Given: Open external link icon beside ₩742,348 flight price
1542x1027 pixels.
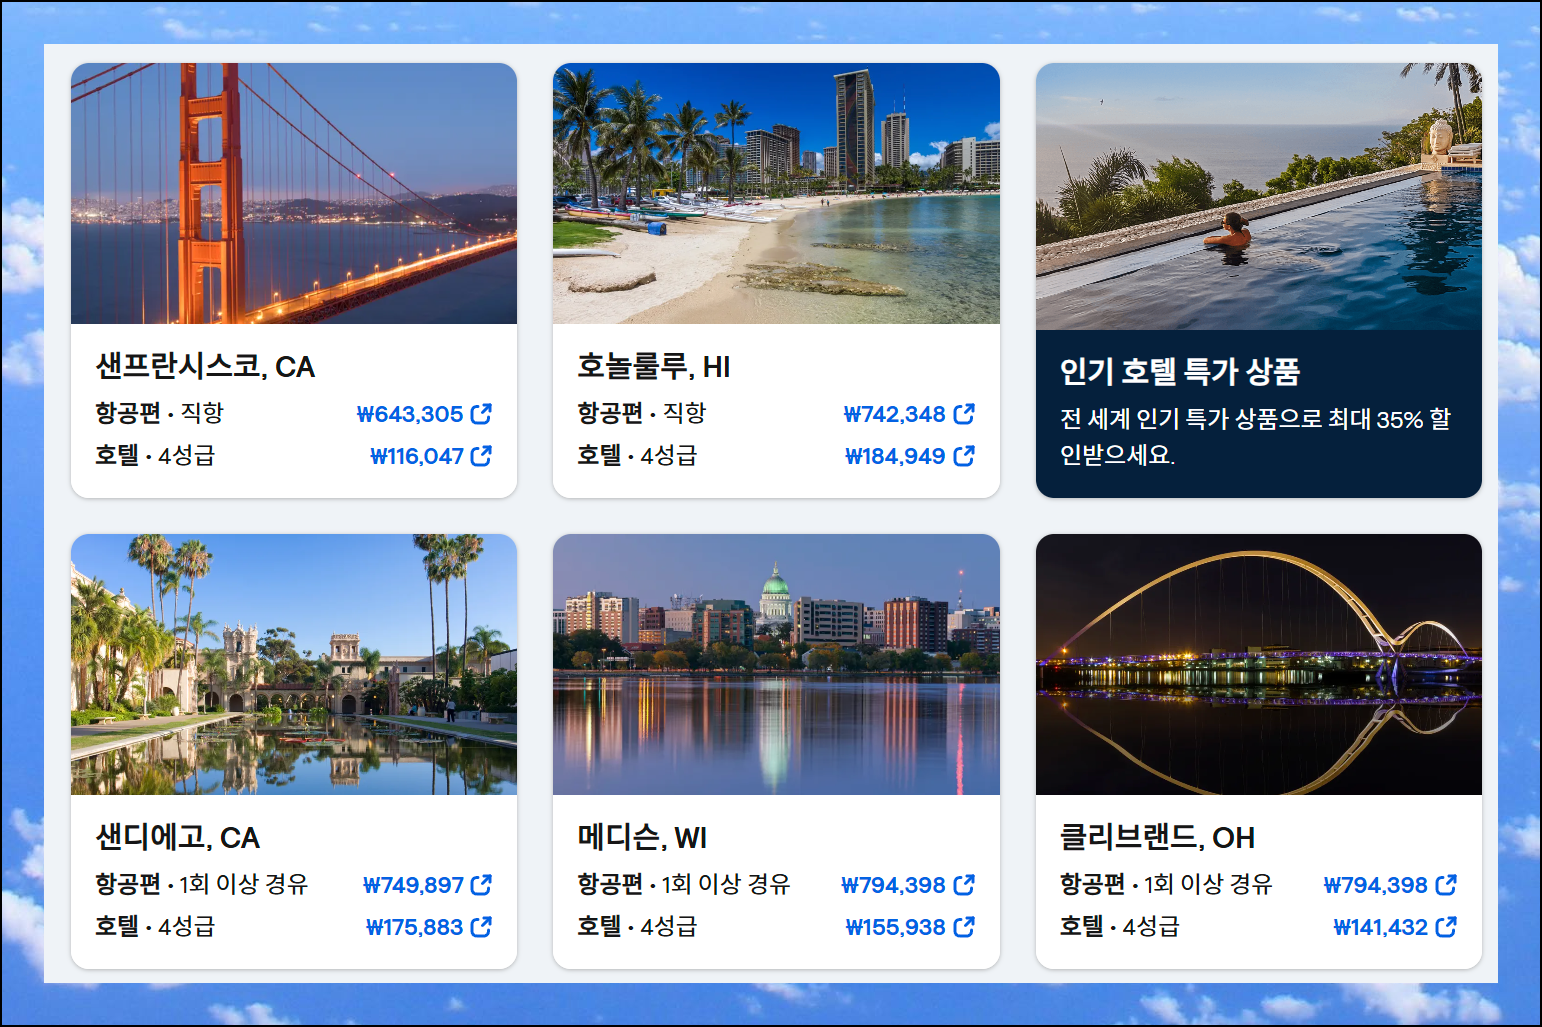Looking at the screenshot, I should (x=964, y=414).
